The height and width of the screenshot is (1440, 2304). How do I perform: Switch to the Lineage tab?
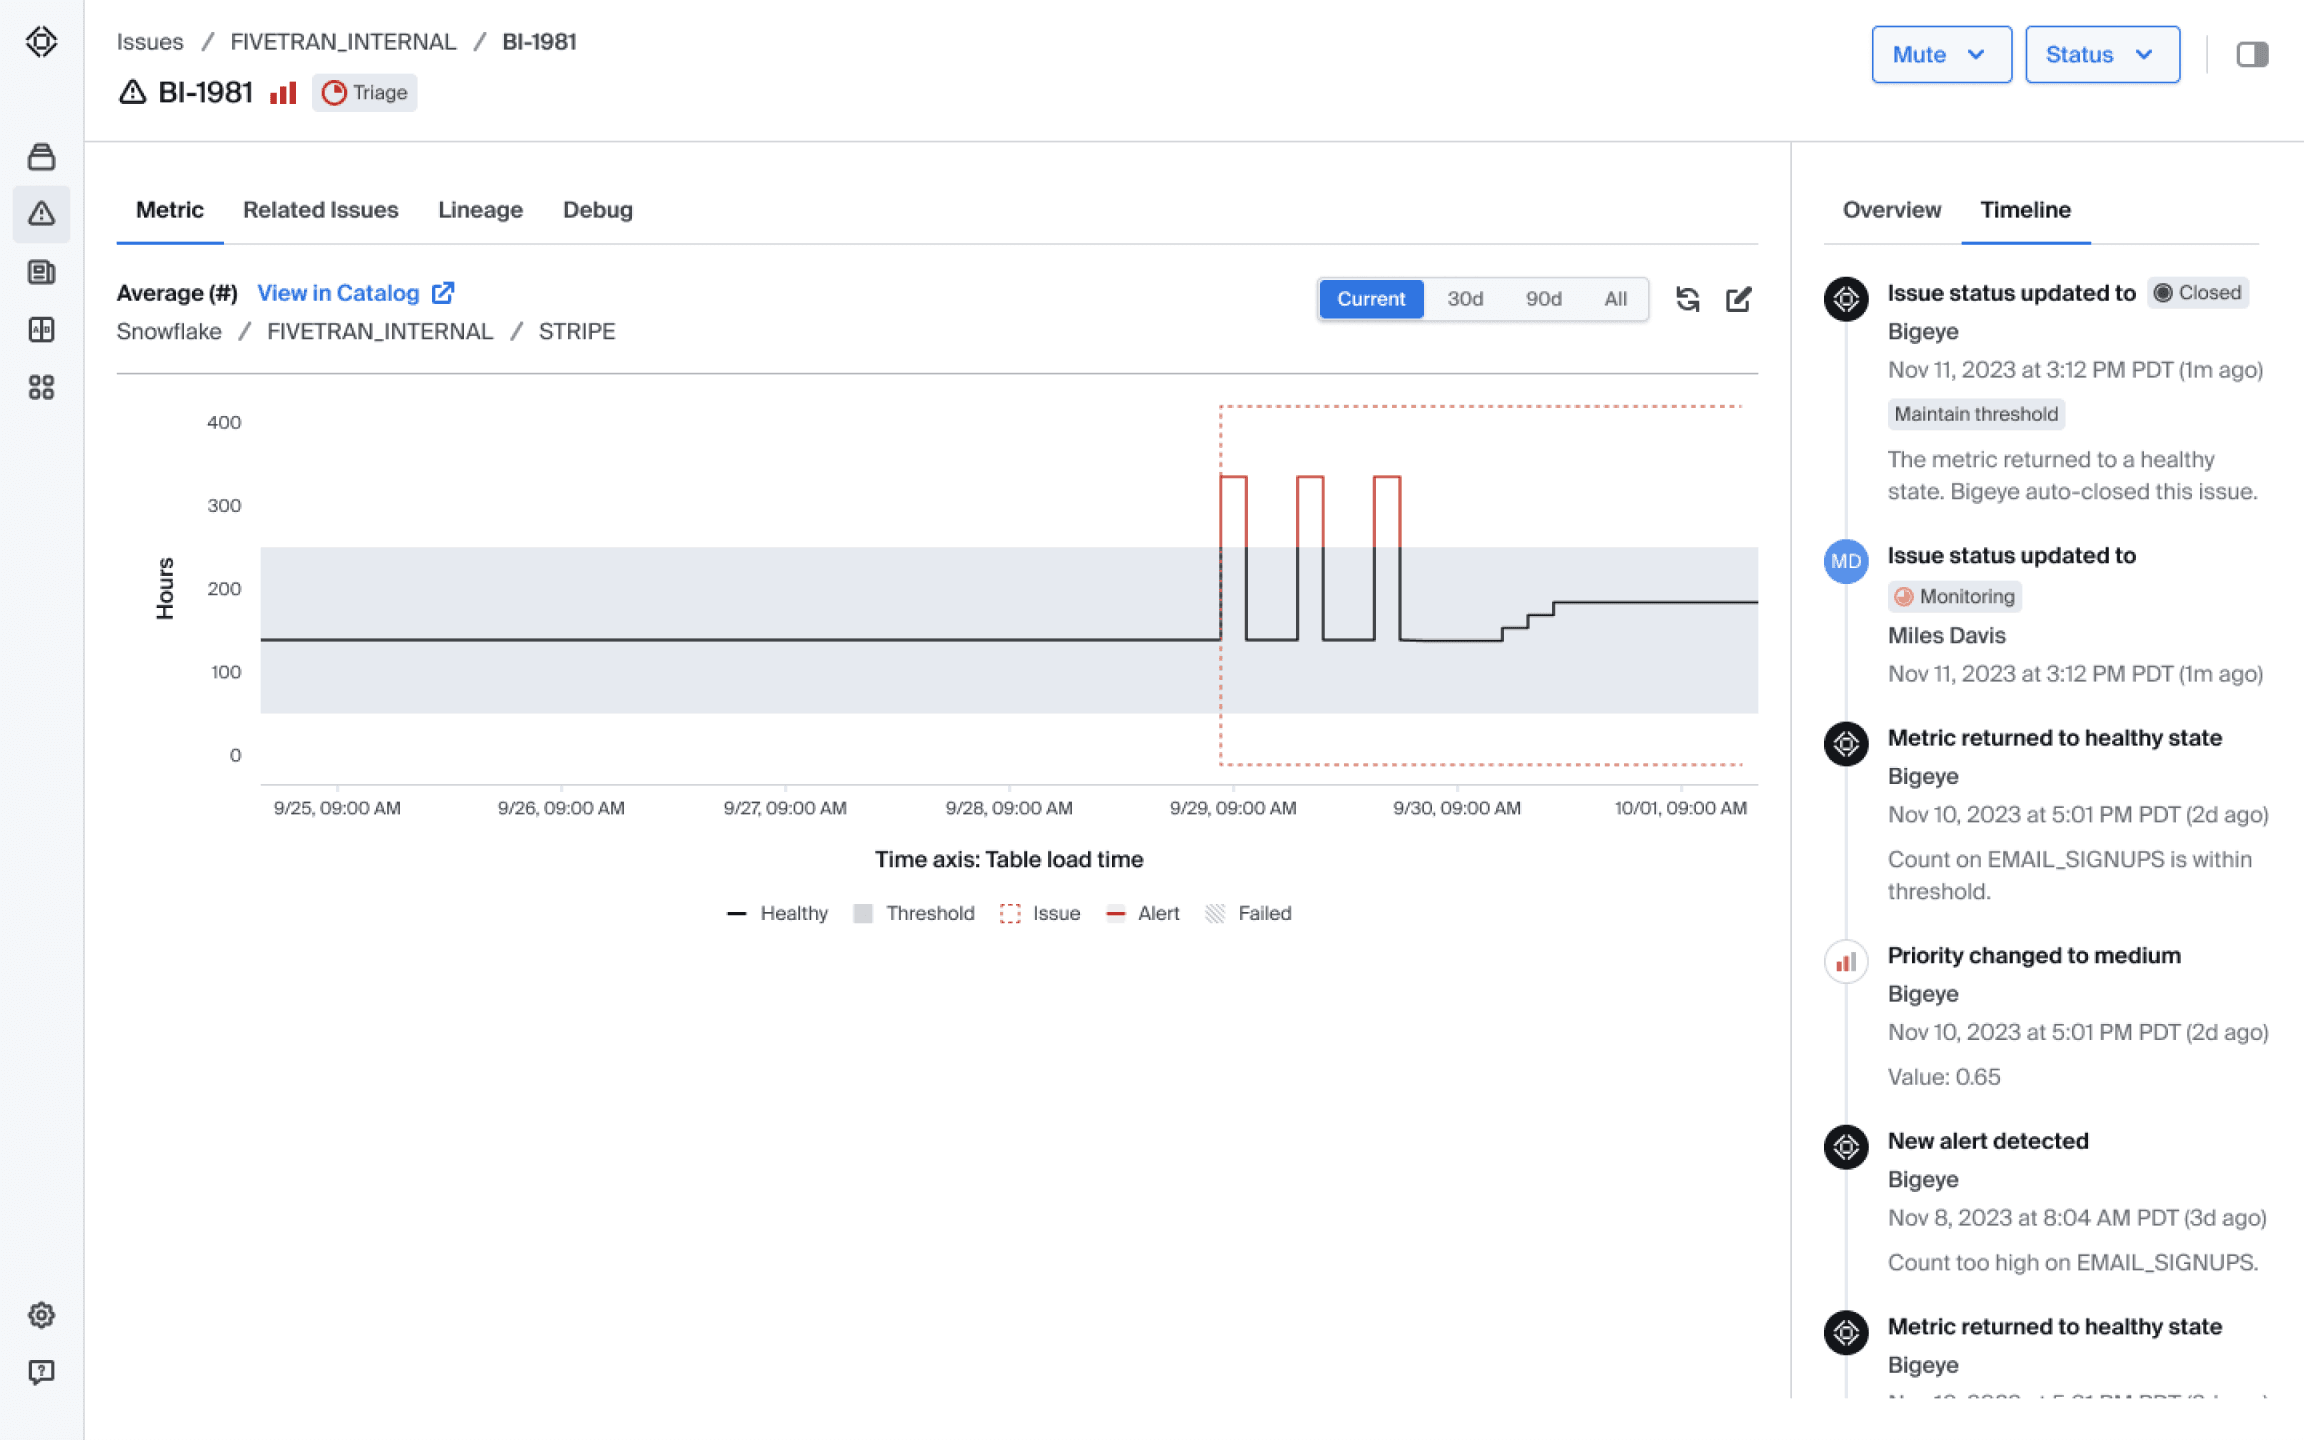480,210
